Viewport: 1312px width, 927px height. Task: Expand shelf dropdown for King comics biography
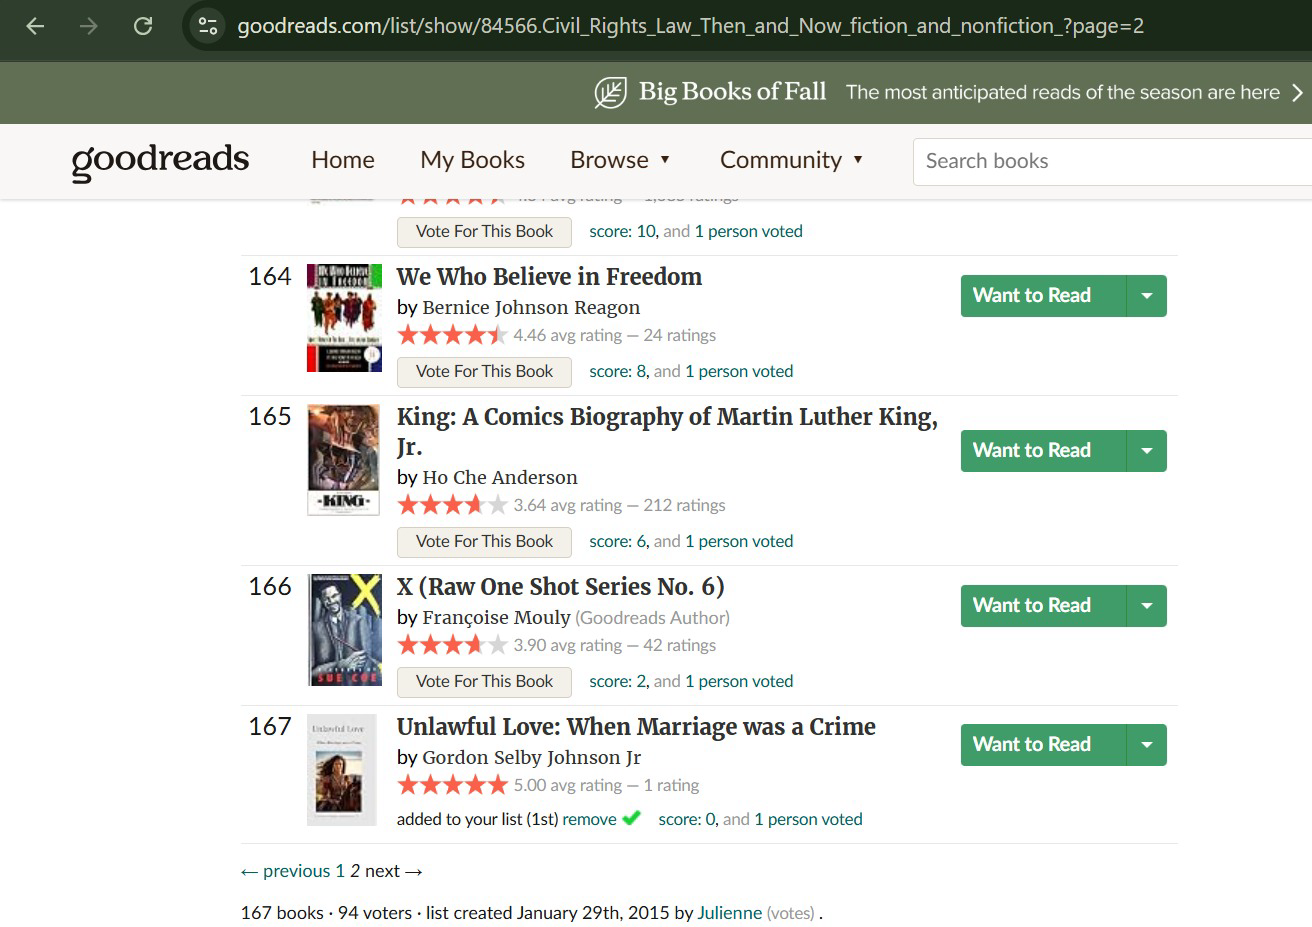[1147, 451]
